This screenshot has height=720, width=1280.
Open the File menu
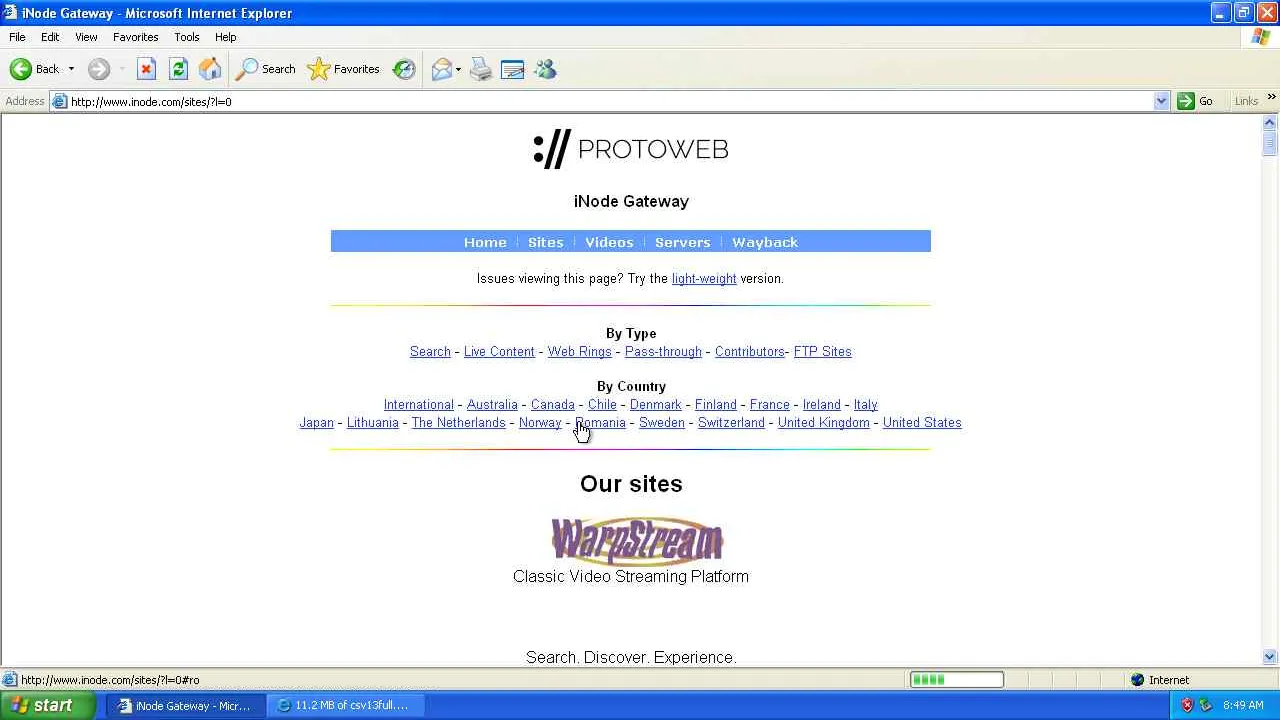click(17, 37)
